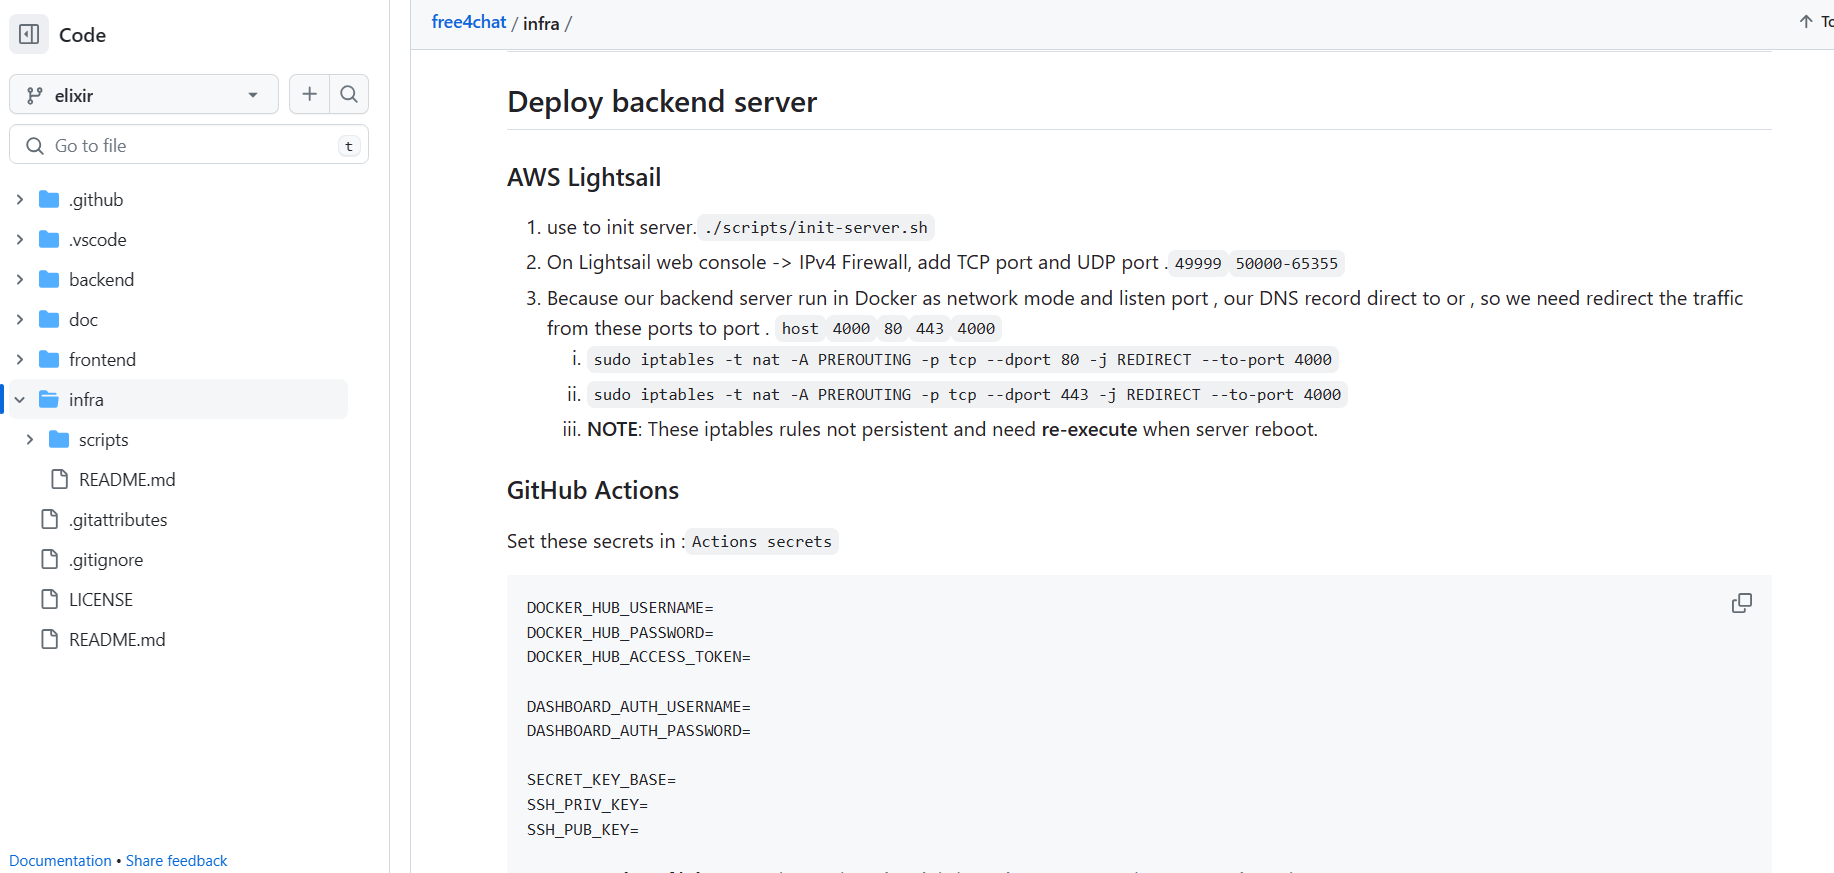Viewport: 1834px width, 873px height.
Task: Click the backend folder icon
Action: (x=49, y=279)
